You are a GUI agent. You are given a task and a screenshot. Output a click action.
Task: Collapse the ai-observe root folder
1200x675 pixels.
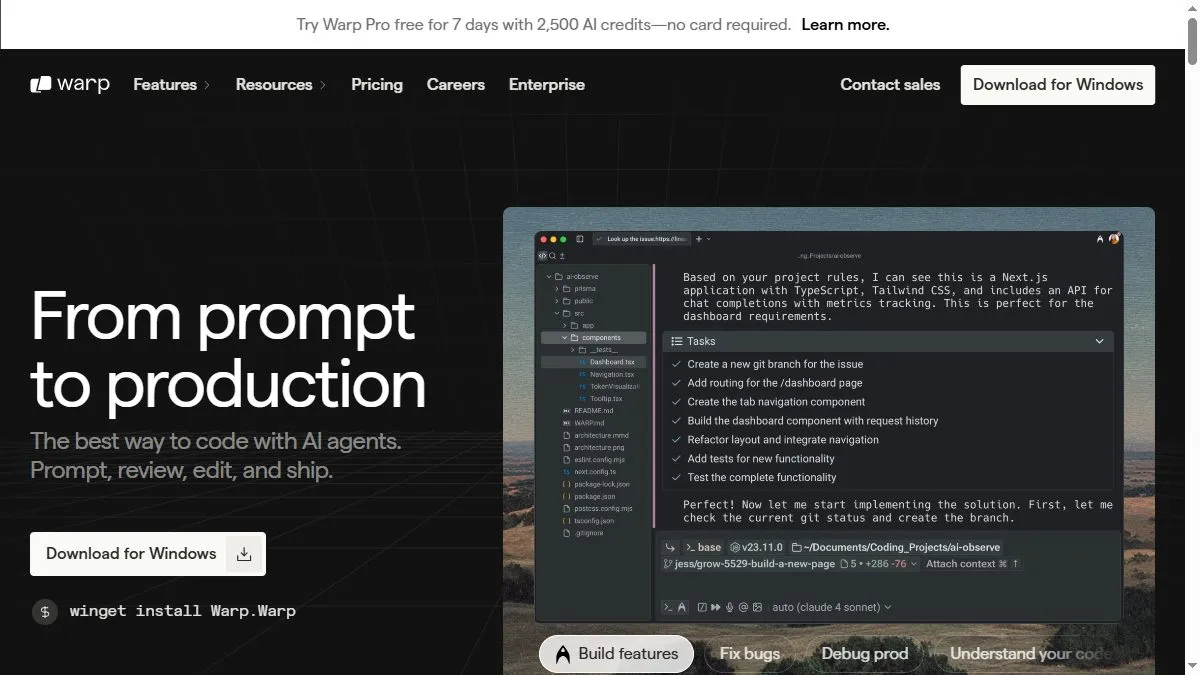[x=549, y=276]
